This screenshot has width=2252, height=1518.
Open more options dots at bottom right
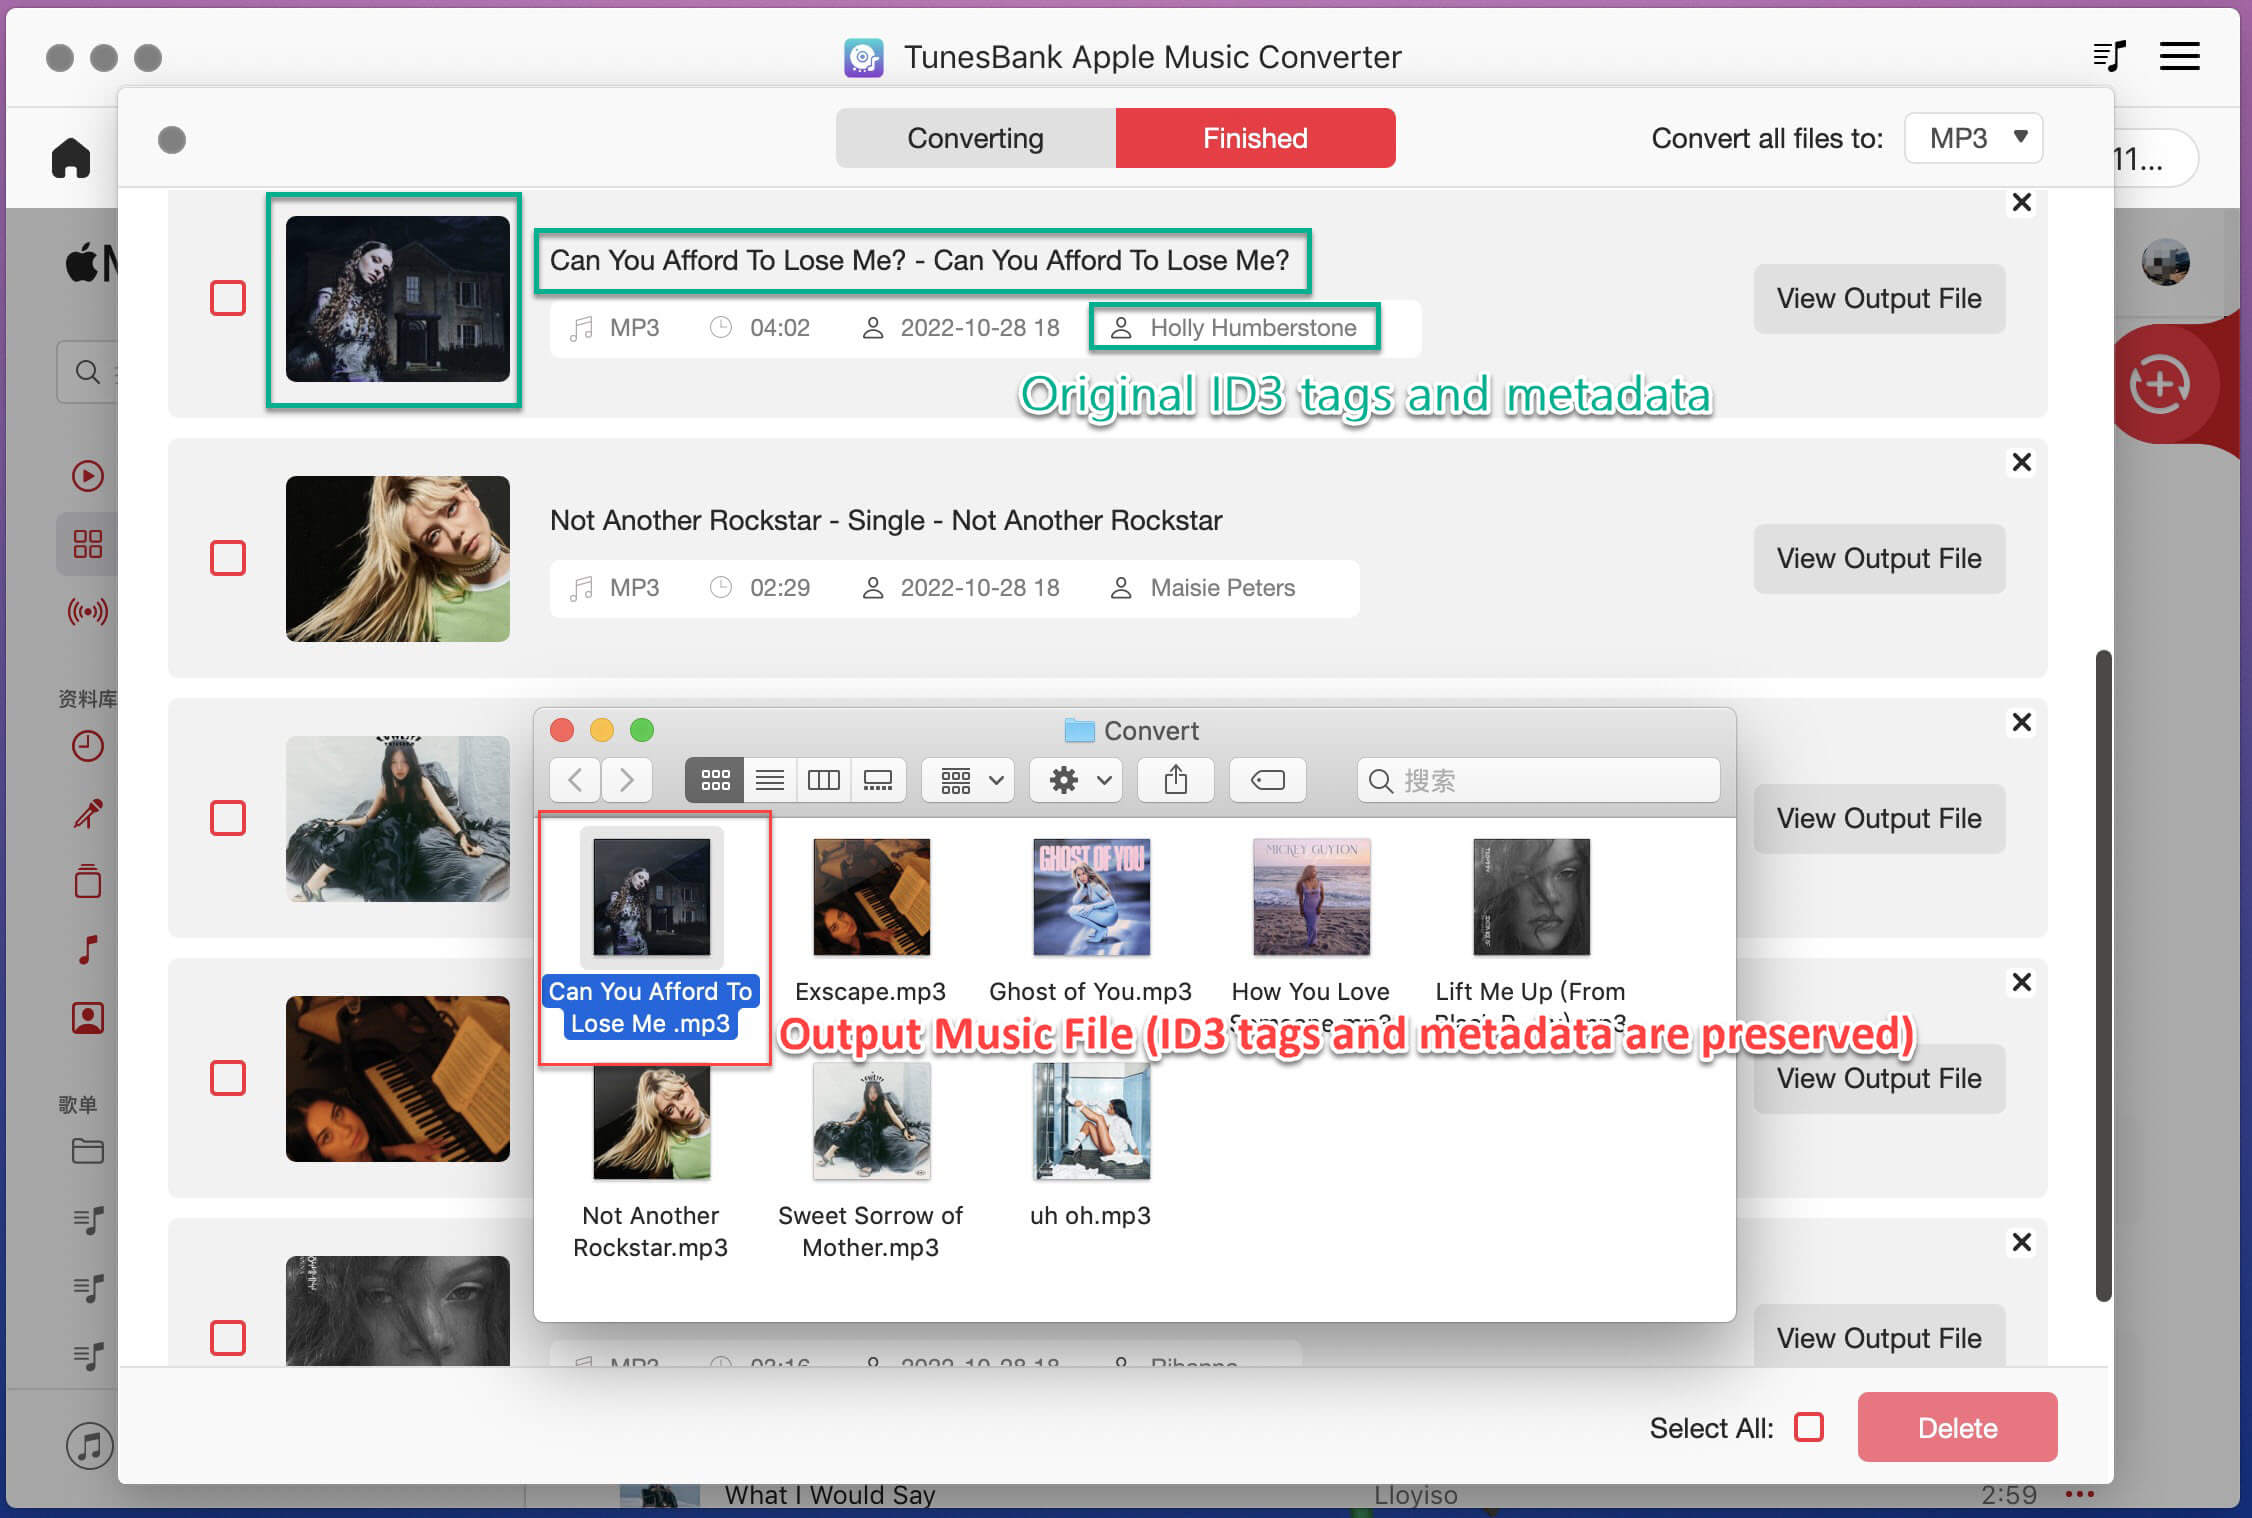coord(2080,1495)
